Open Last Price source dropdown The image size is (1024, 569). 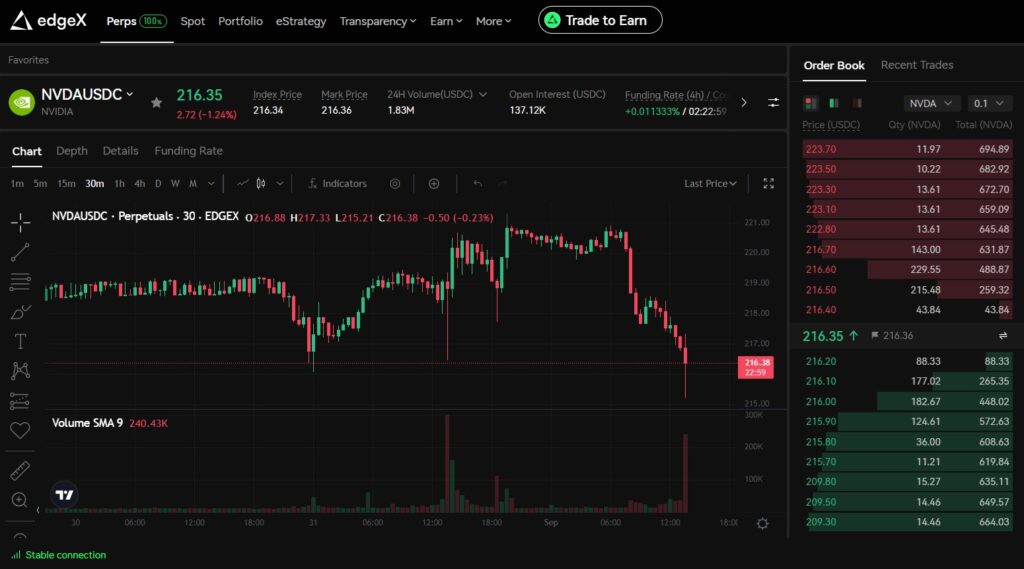[710, 184]
